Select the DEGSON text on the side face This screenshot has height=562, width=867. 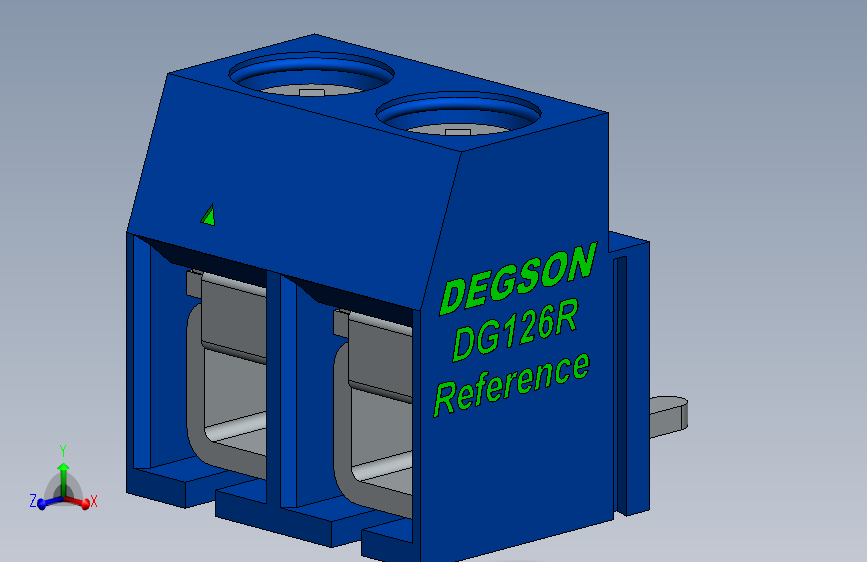(518, 279)
